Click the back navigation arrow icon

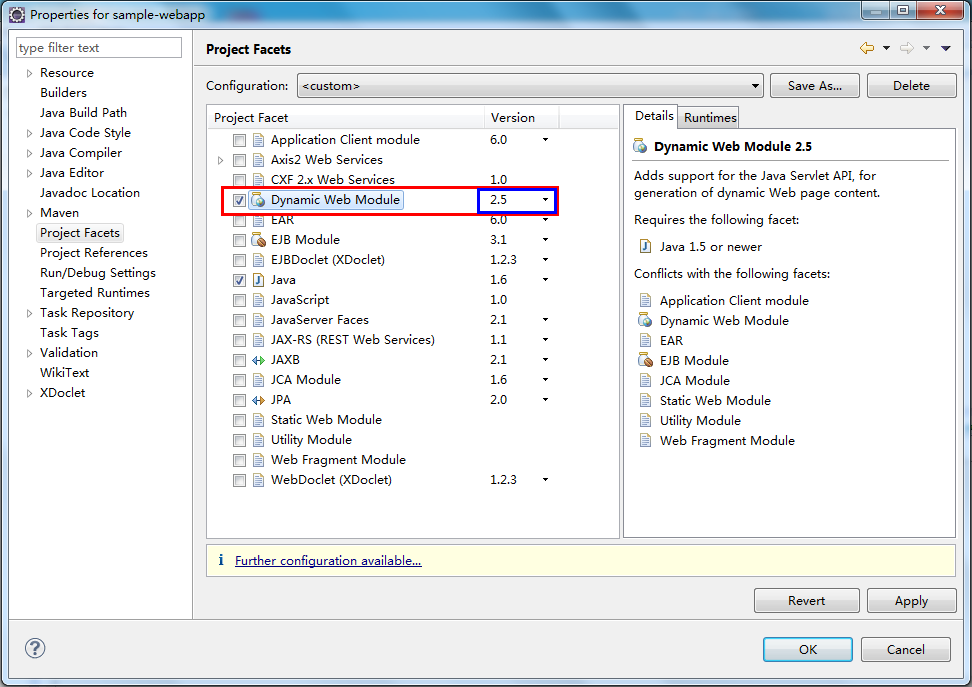tap(867, 48)
